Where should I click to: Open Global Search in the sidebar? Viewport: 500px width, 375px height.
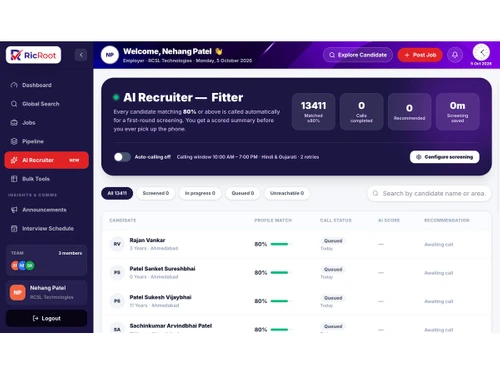coord(47,104)
